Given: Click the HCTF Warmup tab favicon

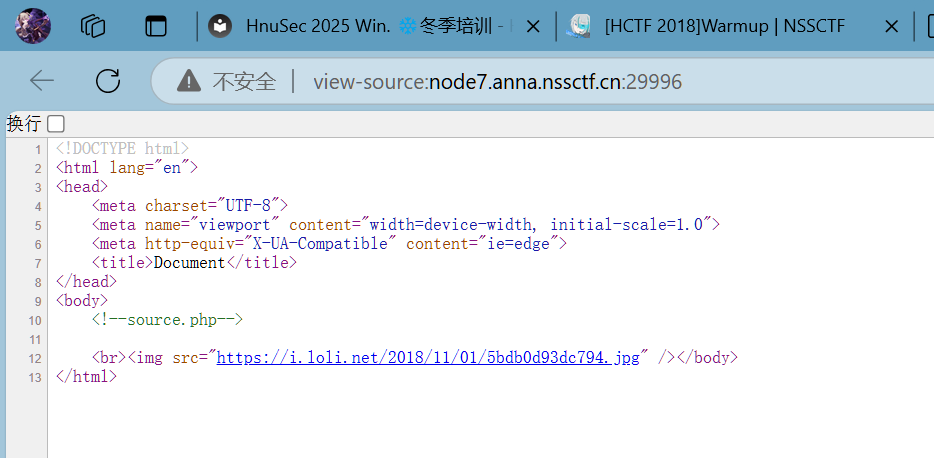Looking at the screenshot, I should click(x=579, y=27).
